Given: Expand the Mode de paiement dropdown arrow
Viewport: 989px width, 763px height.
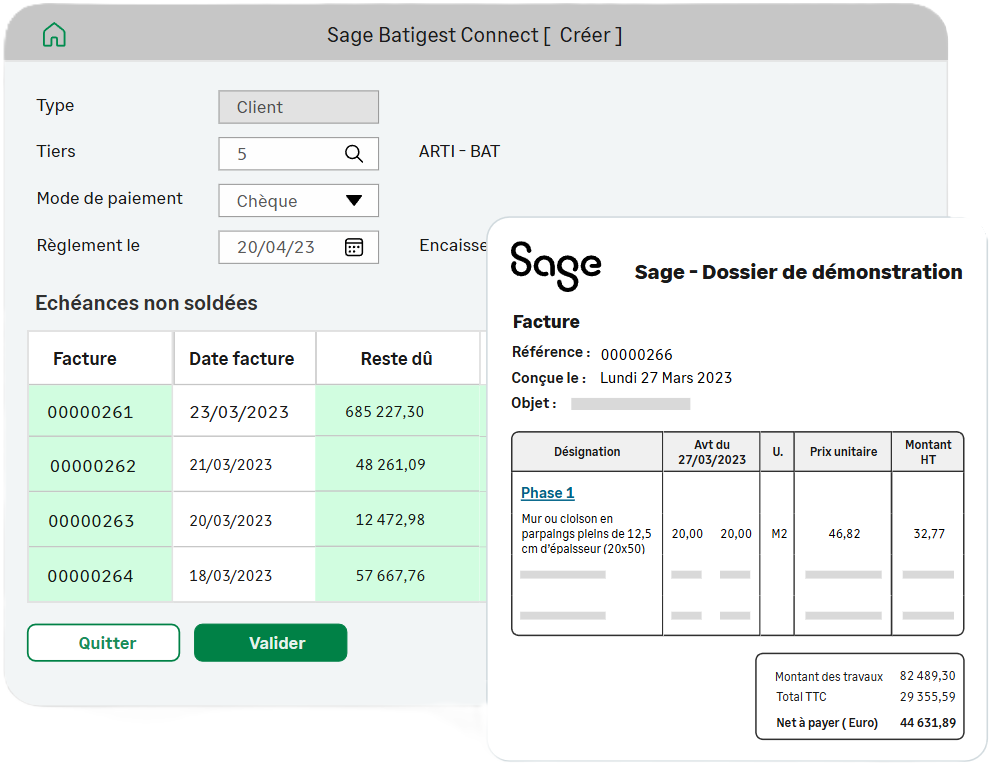Looking at the screenshot, I should click(354, 200).
